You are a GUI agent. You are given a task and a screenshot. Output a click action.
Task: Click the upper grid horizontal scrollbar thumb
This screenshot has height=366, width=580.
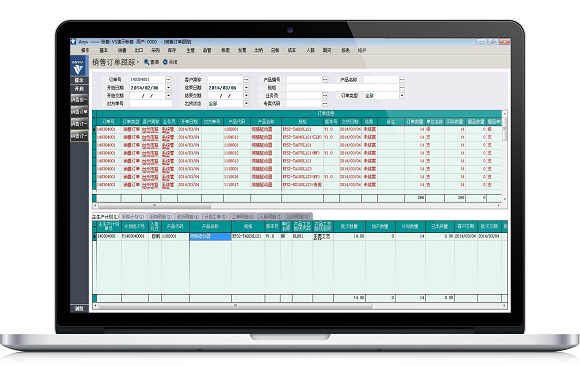pyautogui.click(x=154, y=205)
